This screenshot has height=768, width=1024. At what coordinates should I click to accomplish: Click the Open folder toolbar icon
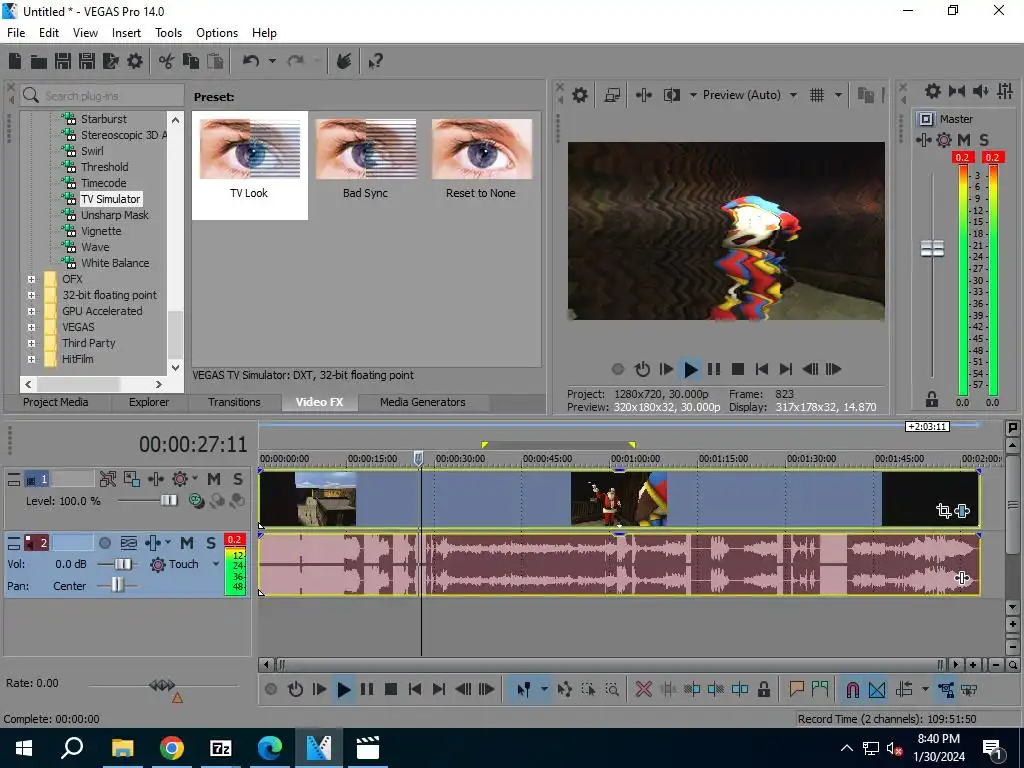coord(39,61)
